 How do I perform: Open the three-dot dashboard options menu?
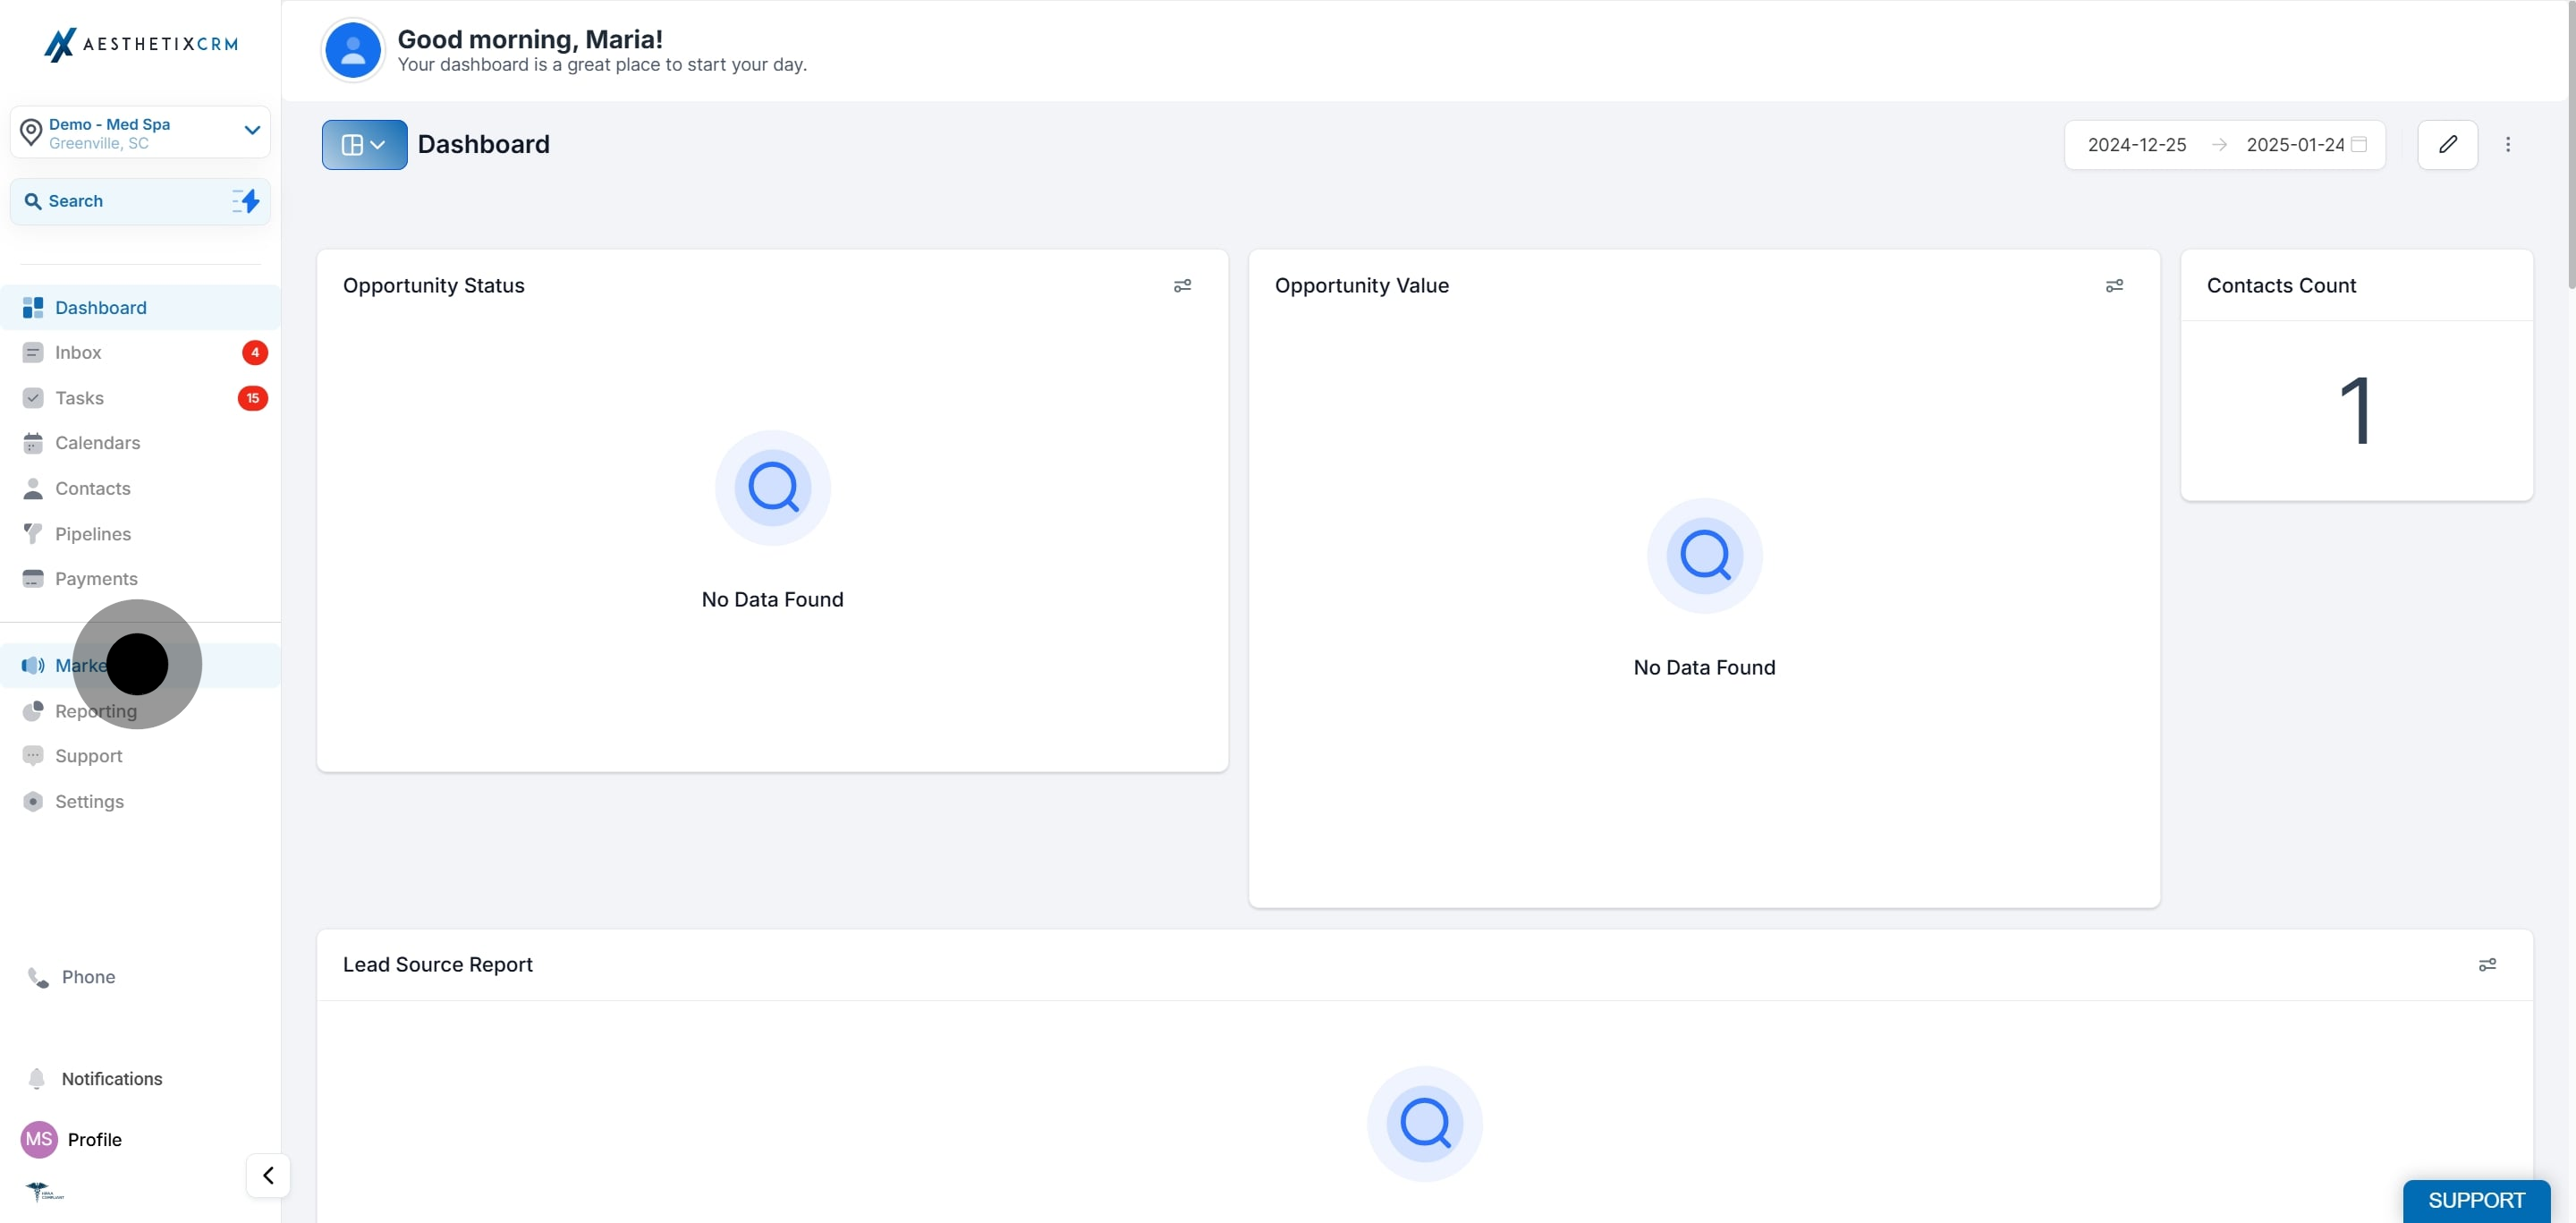(x=2507, y=145)
